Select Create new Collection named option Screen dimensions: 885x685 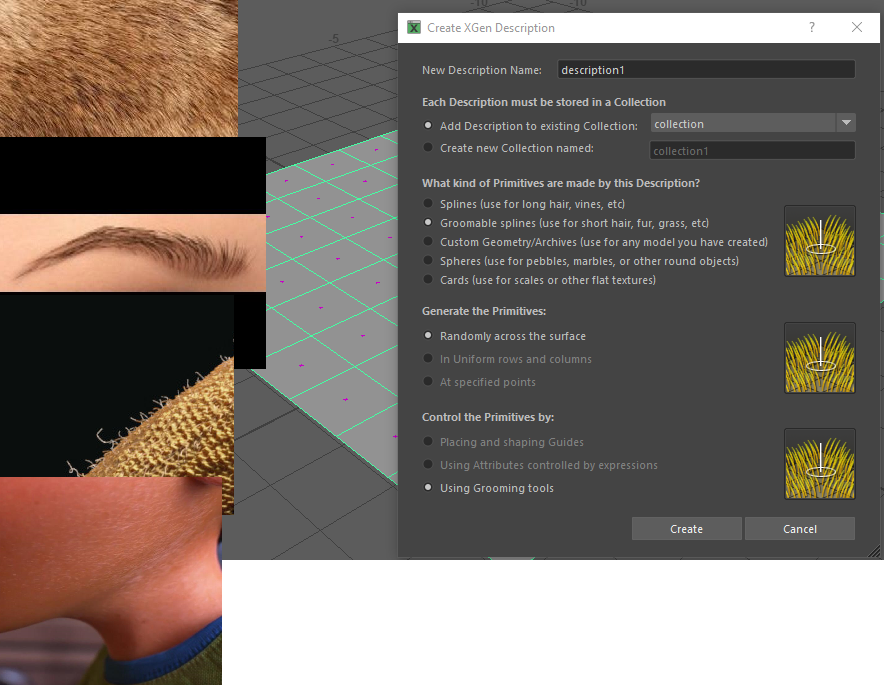tap(428, 146)
